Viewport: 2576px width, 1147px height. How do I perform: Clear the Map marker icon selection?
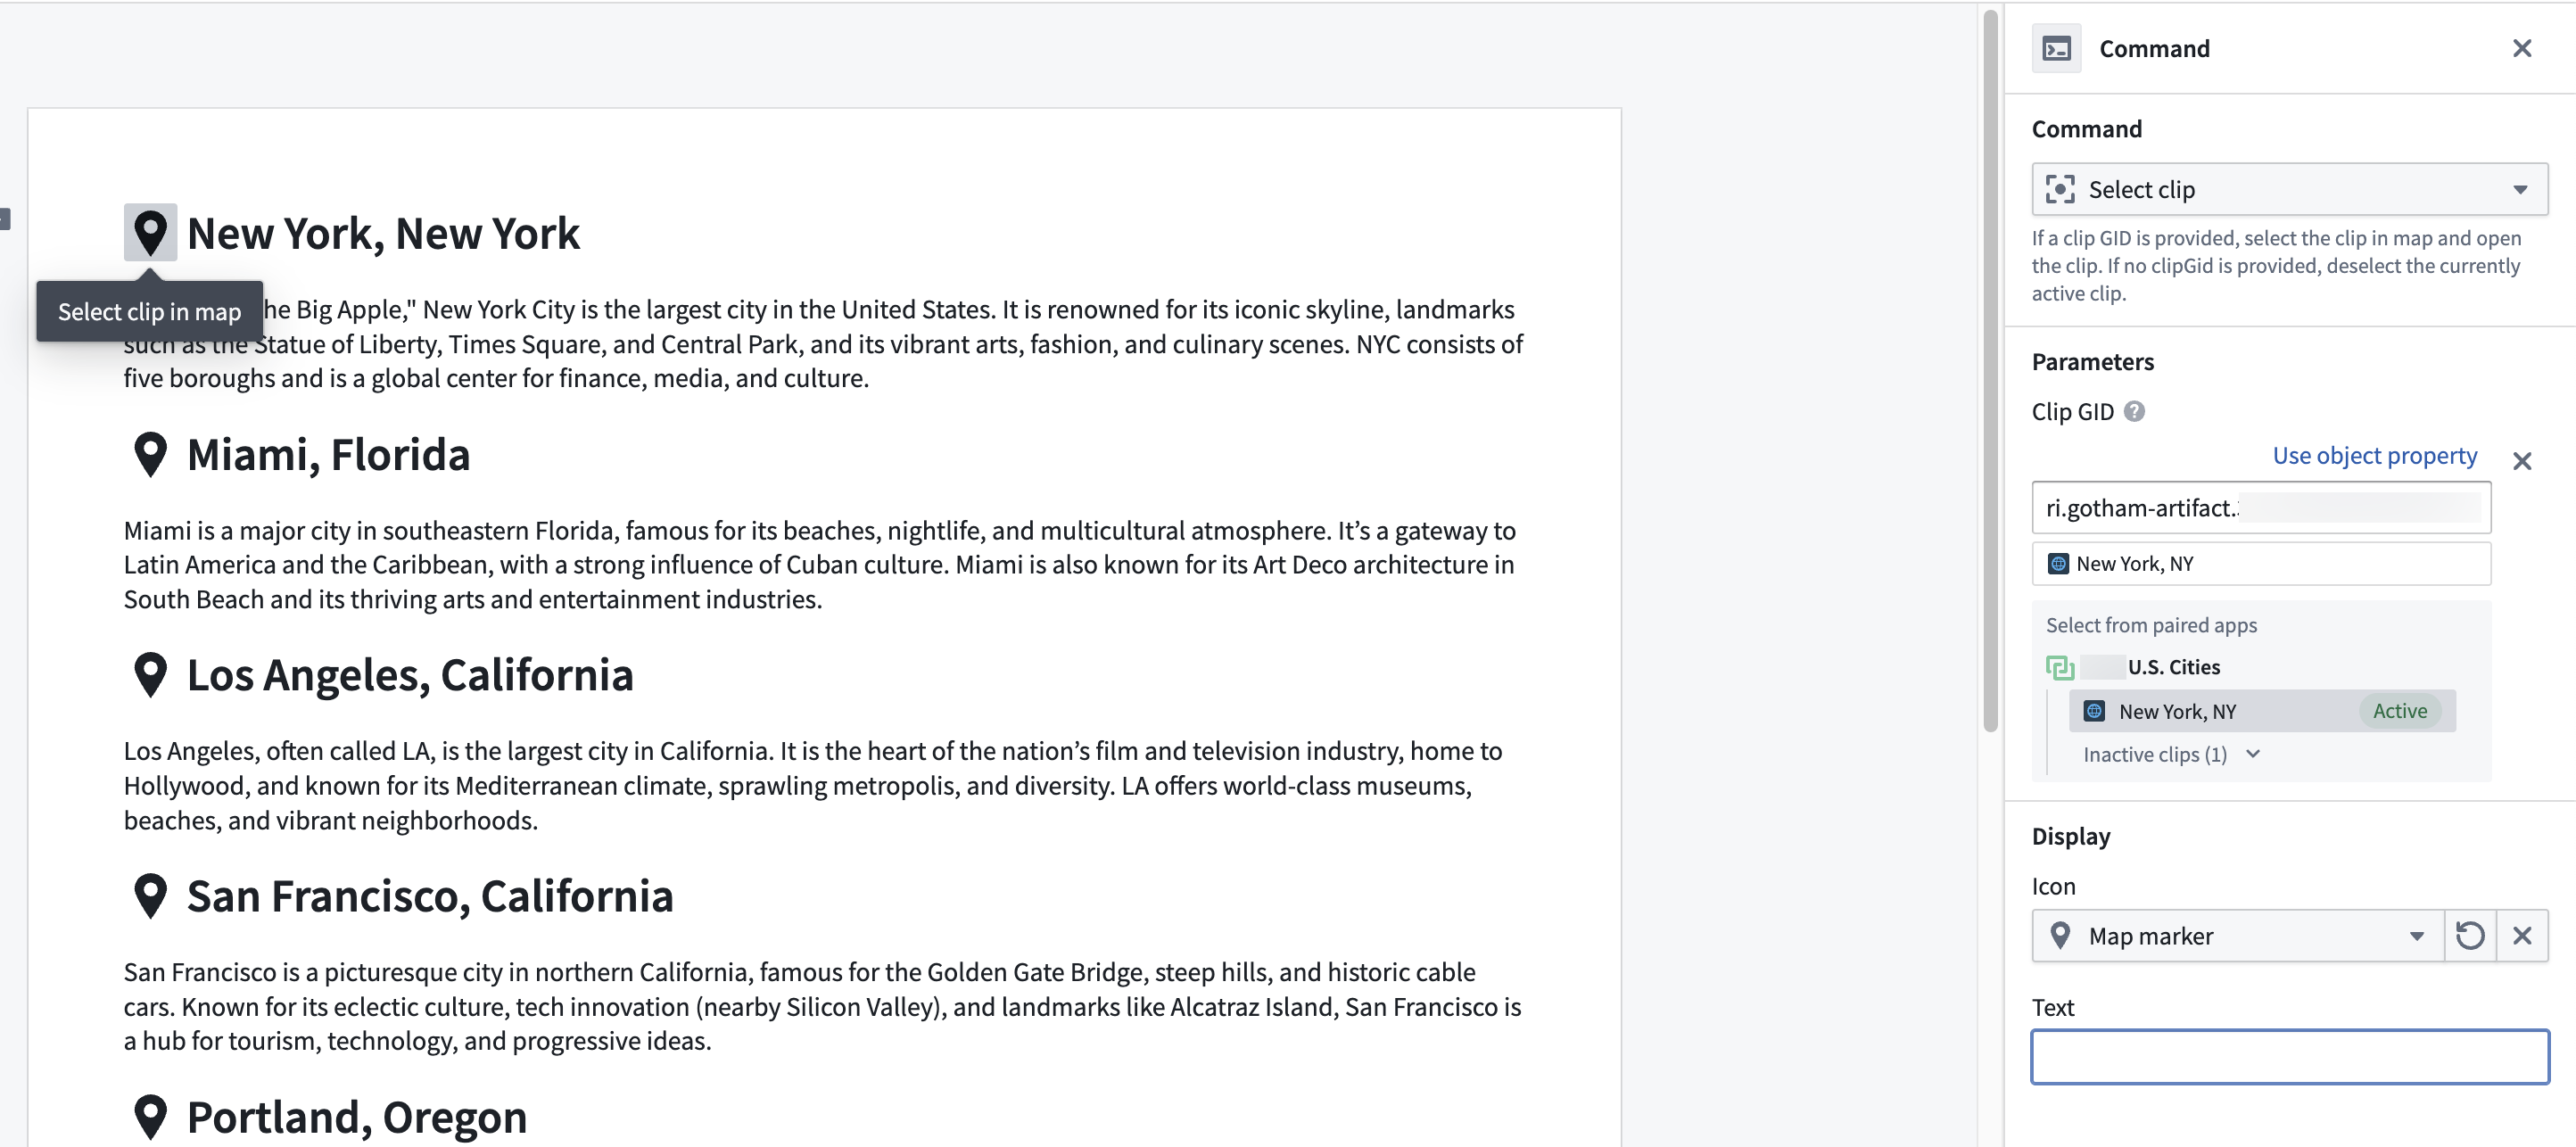click(x=2521, y=936)
